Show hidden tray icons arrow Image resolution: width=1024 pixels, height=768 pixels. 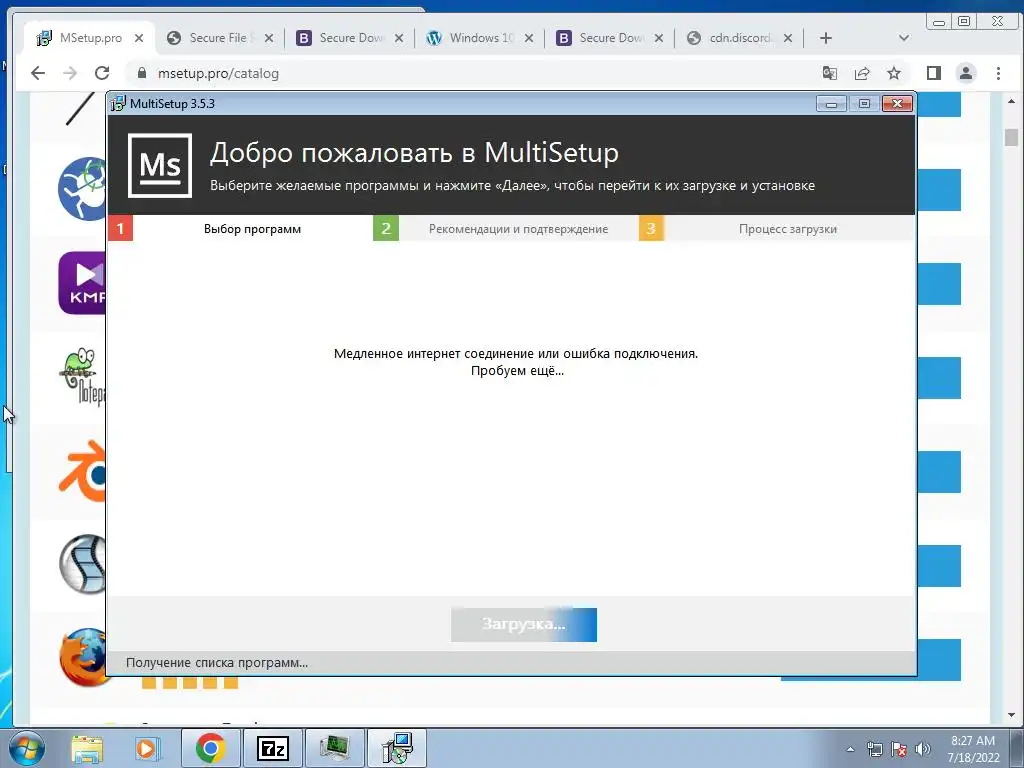pos(850,749)
